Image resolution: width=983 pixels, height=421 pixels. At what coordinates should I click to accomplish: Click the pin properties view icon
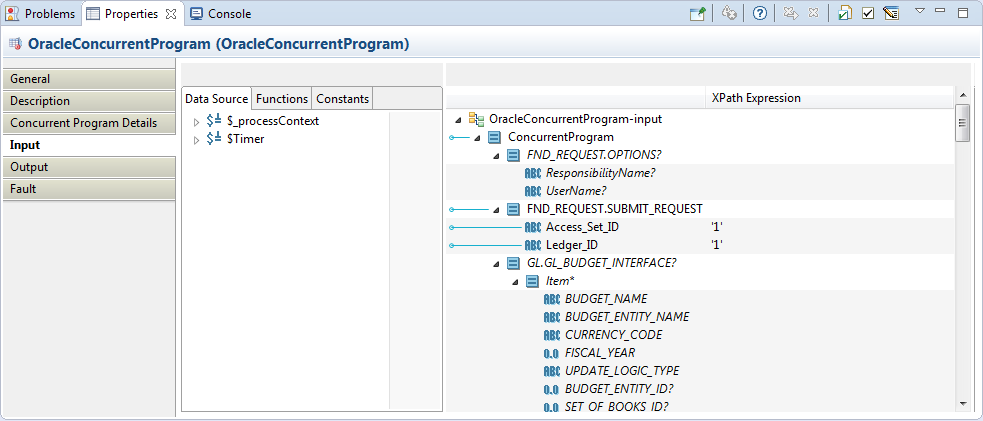coord(697,13)
